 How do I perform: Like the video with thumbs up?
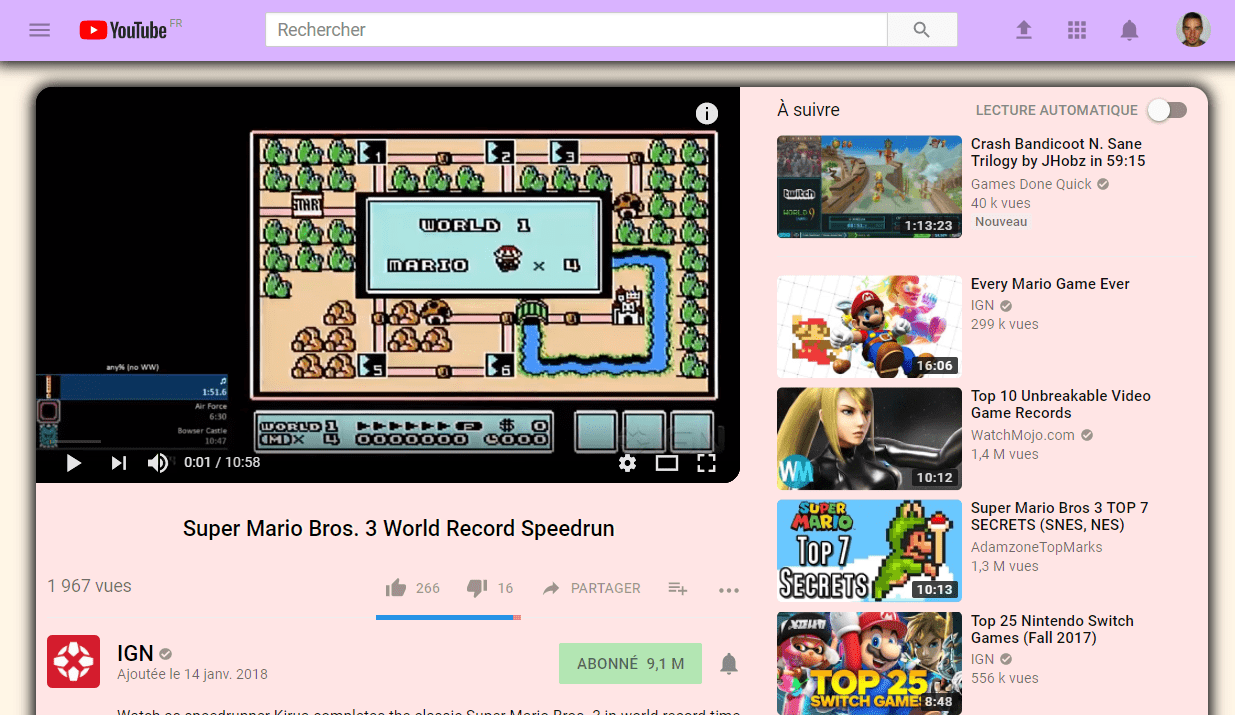[396, 588]
